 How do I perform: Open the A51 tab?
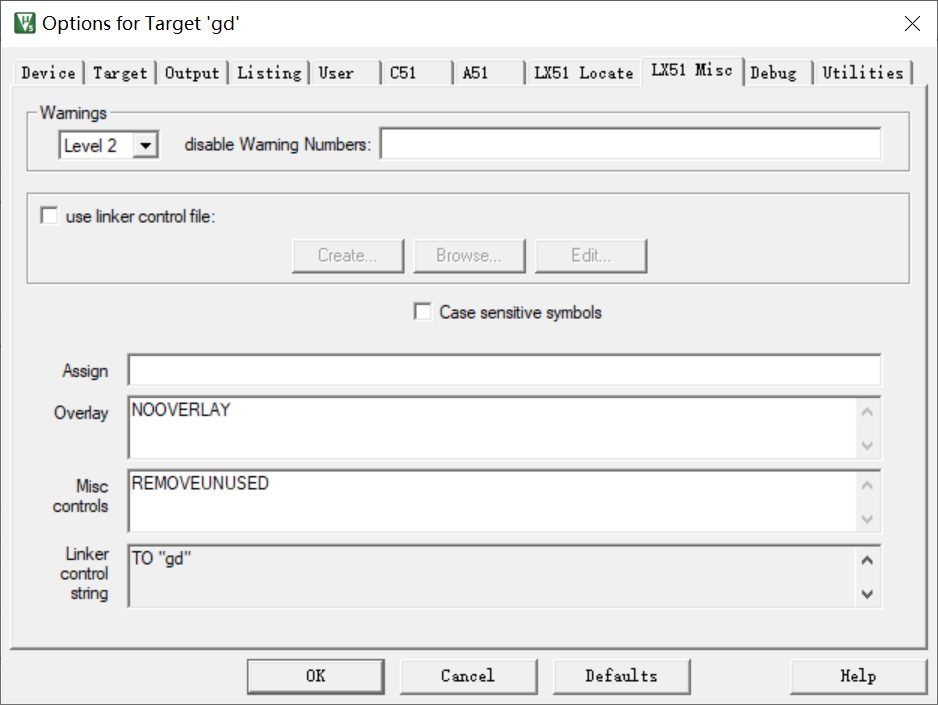click(x=489, y=73)
